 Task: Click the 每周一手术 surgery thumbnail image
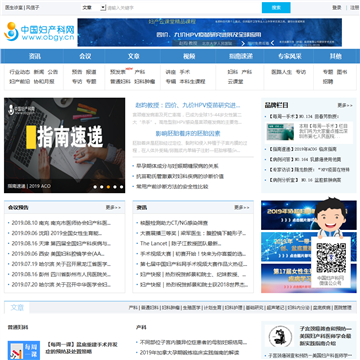point(280,132)
